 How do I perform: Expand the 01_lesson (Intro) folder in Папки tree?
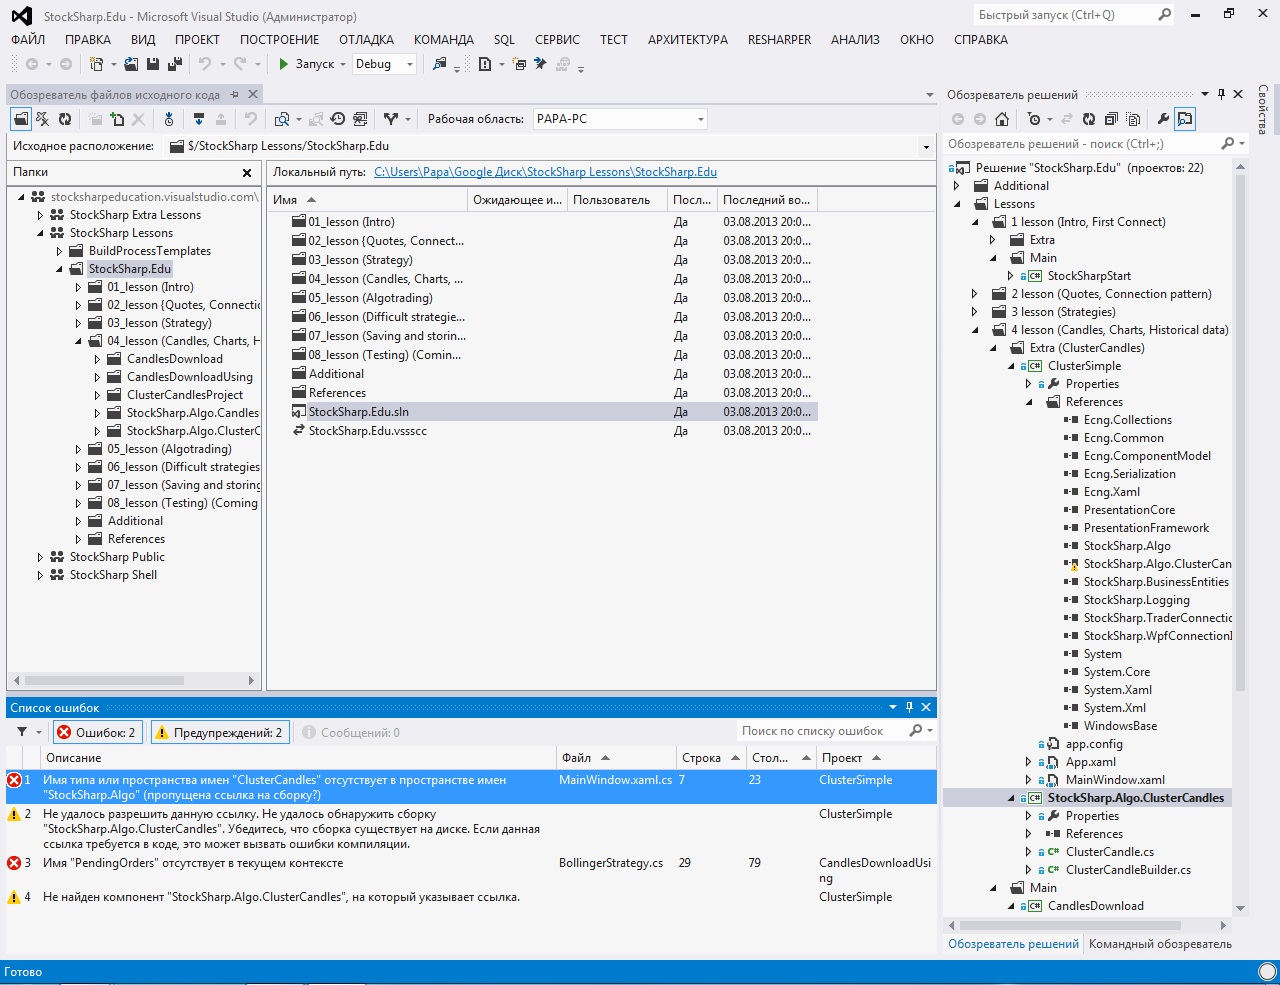pos(78,287)
